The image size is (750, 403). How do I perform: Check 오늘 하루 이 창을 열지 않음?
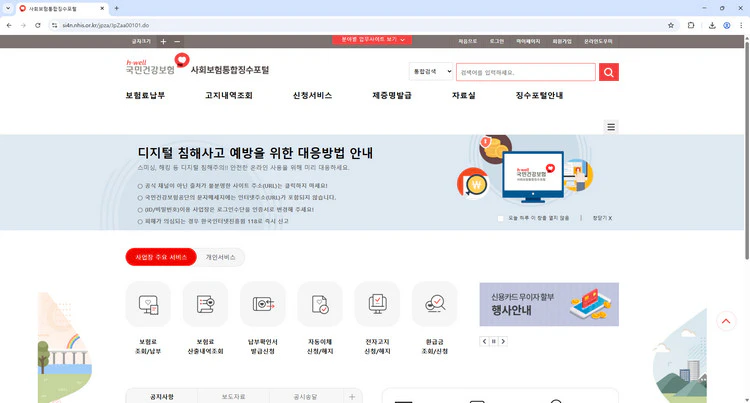(502, 217)
